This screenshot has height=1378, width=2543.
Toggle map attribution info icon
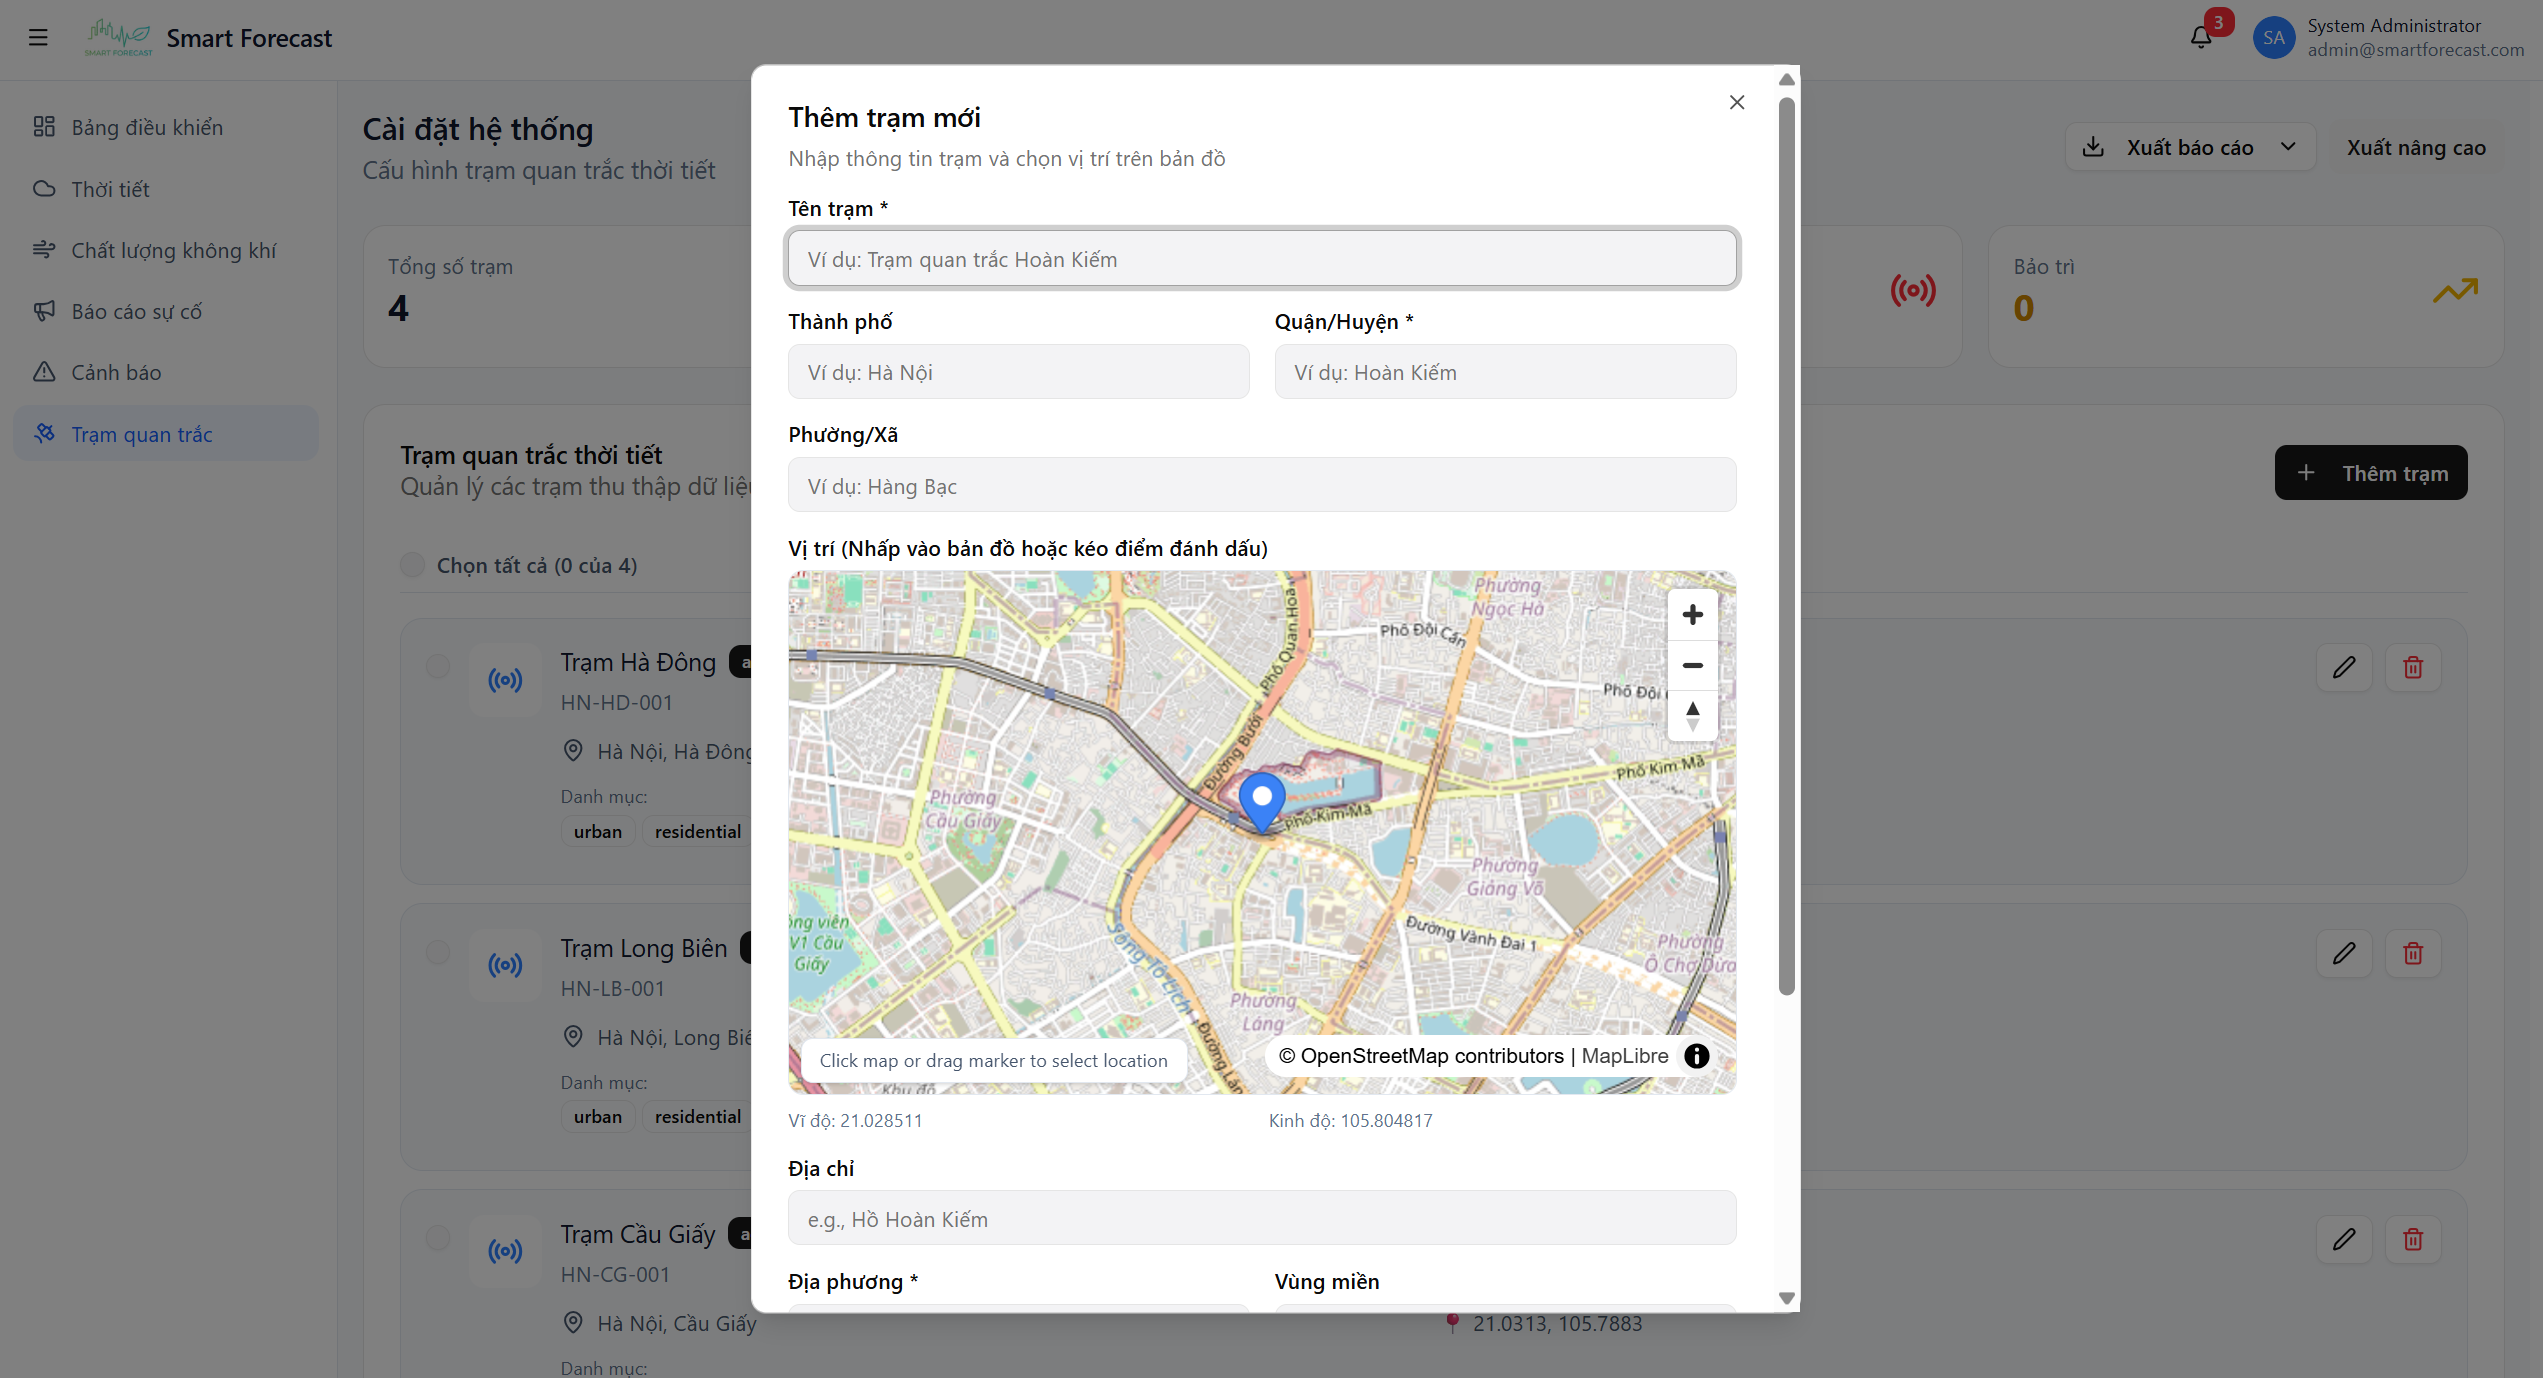tap(1697, 1056)
